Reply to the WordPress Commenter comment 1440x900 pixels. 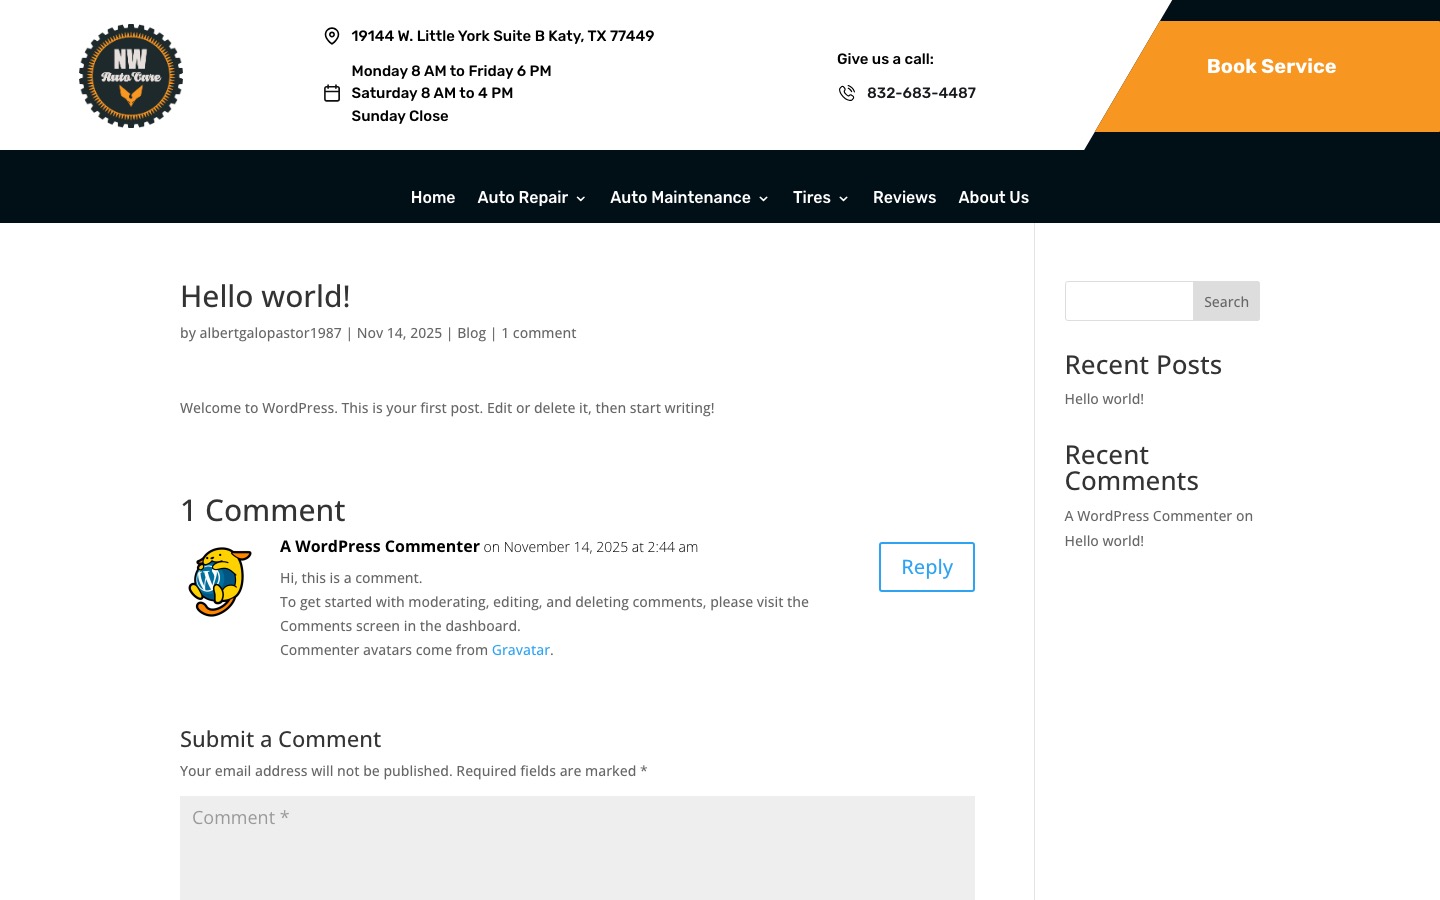[927, 567]
